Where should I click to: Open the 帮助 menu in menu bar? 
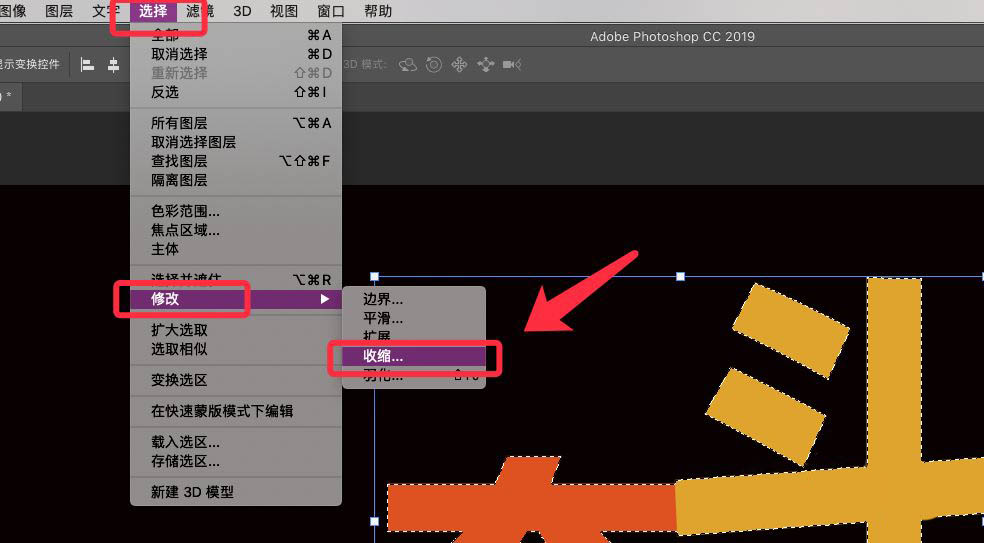[378, 11]
